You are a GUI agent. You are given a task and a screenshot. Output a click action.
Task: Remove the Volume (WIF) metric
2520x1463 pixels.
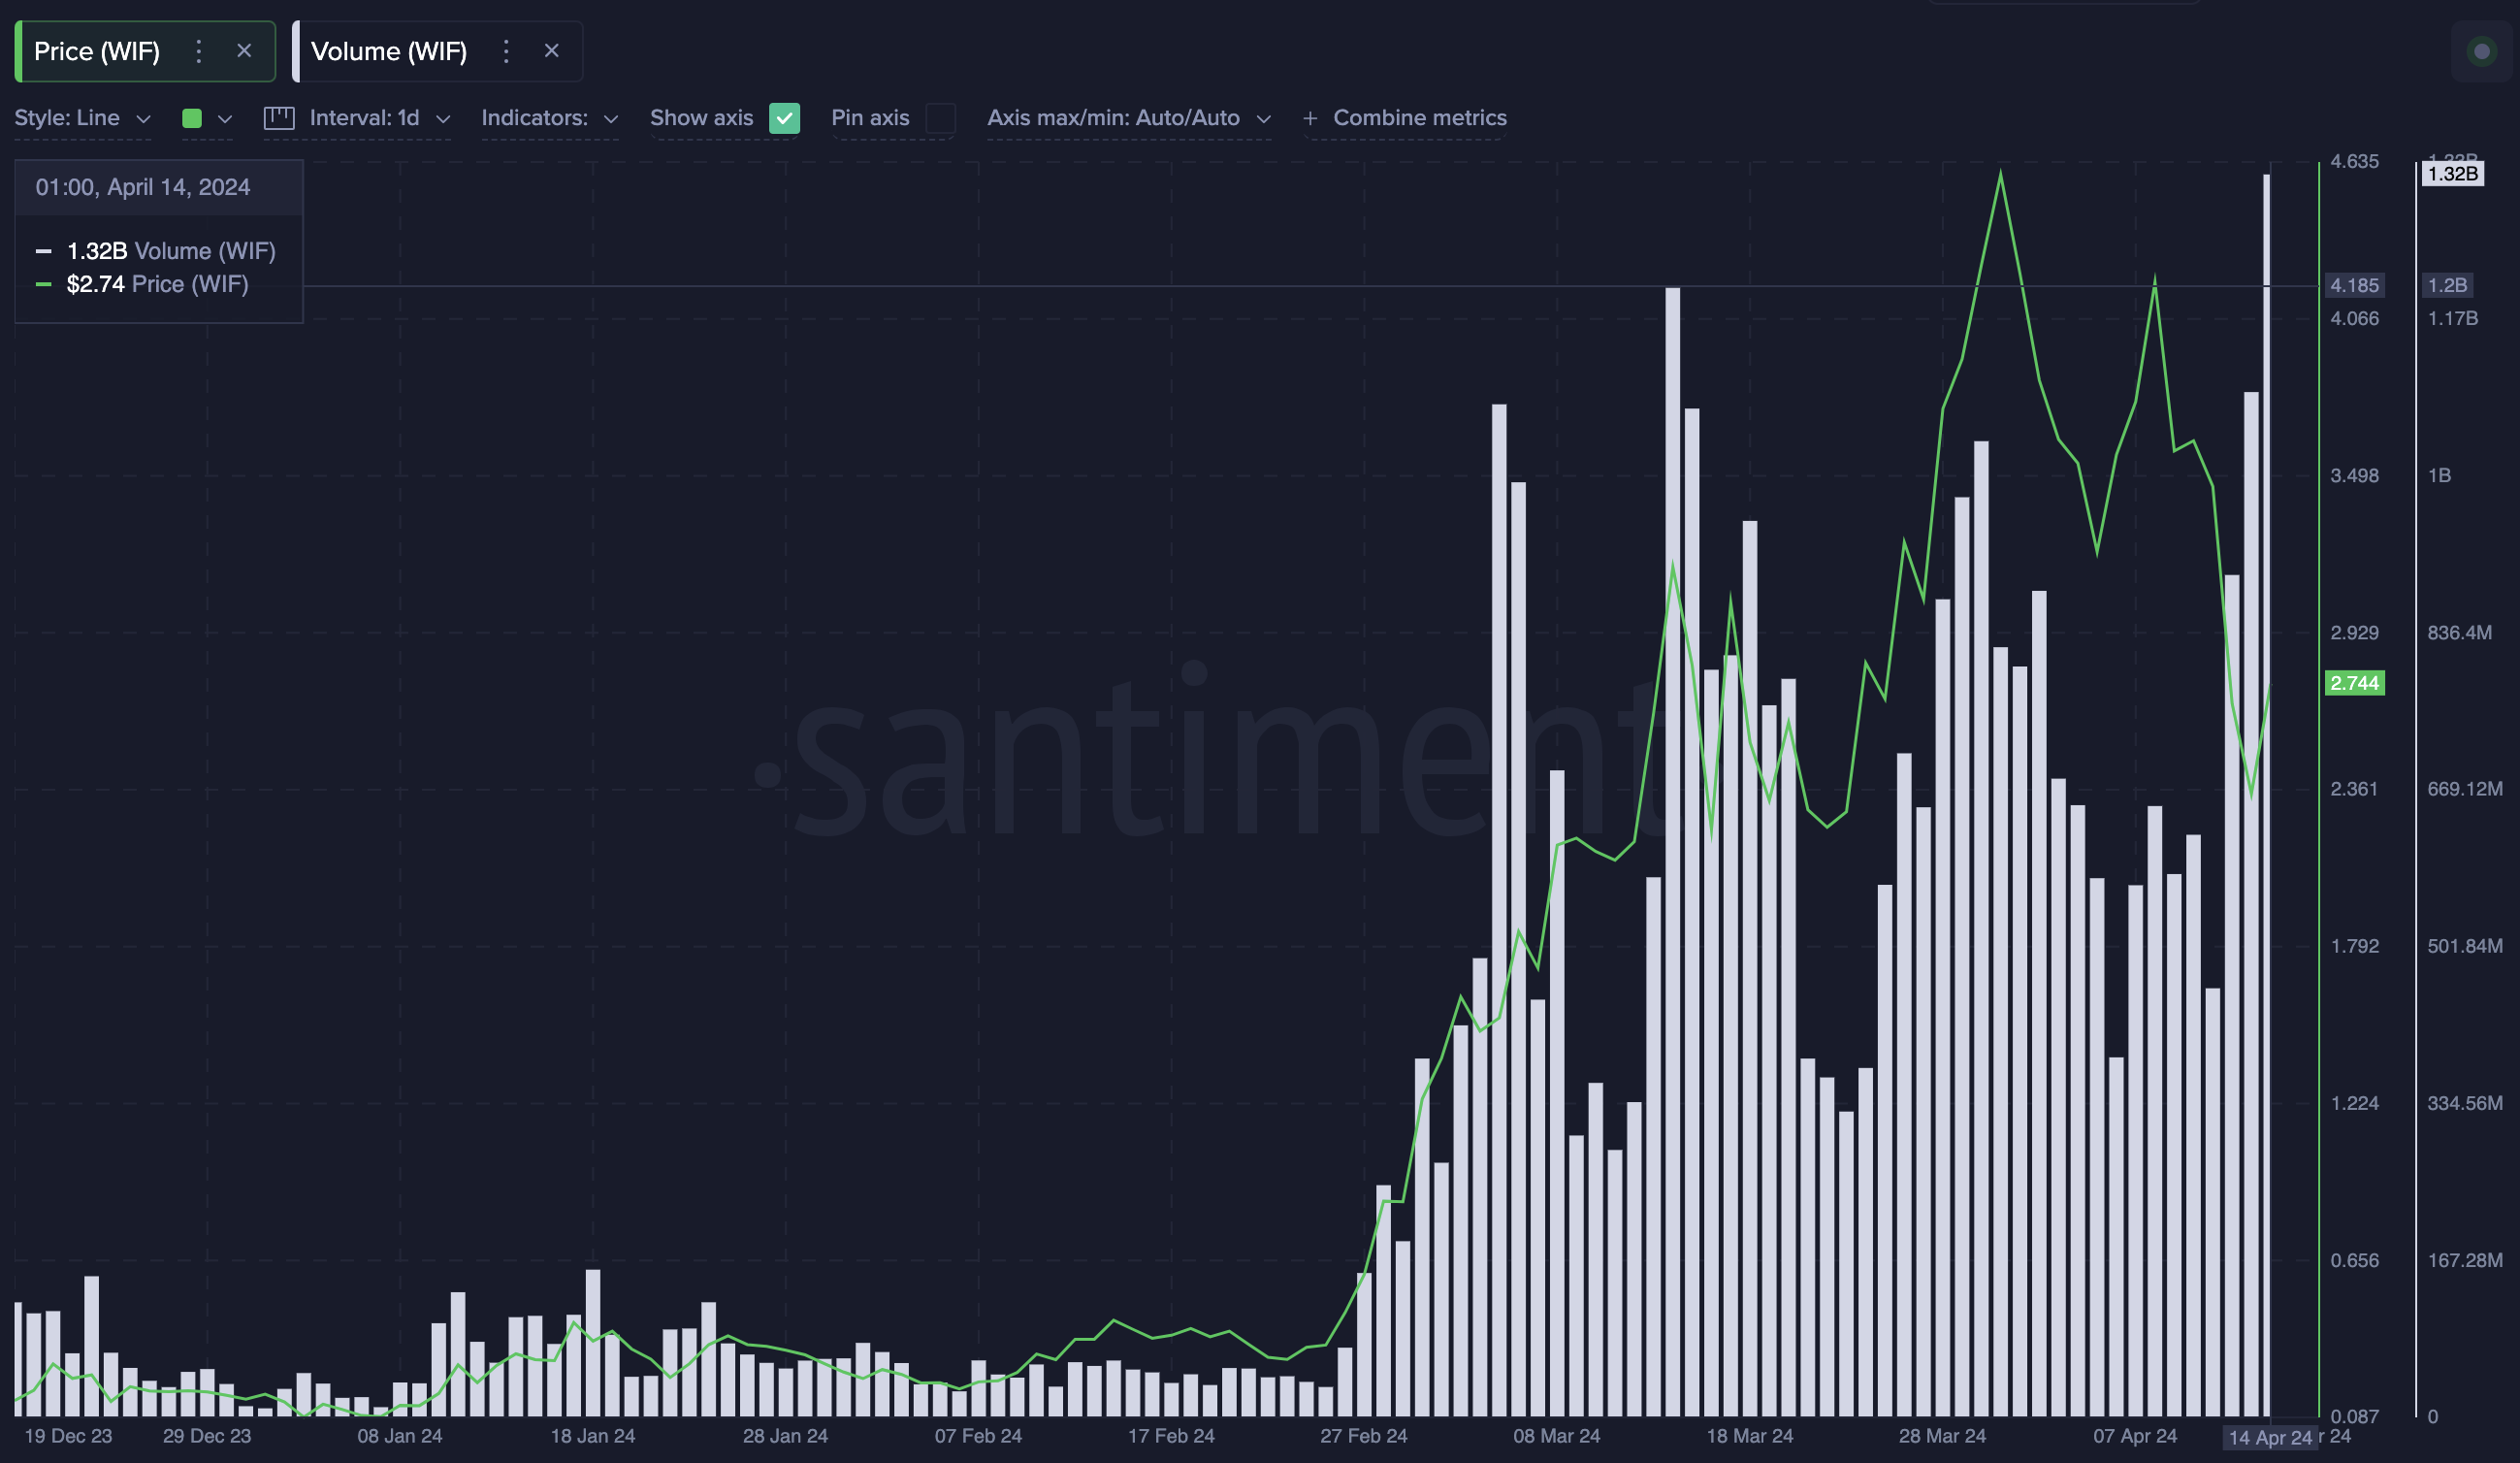point(552,50)
